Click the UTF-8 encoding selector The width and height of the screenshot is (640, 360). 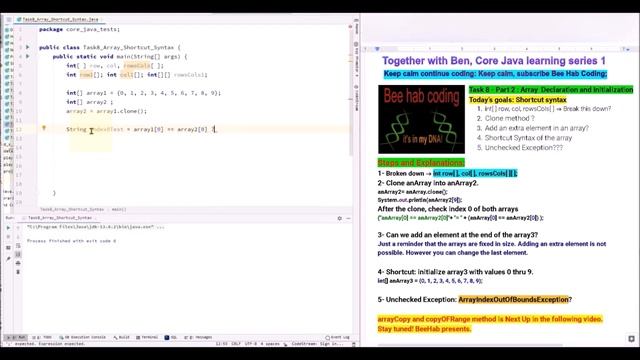click(251, 344)
